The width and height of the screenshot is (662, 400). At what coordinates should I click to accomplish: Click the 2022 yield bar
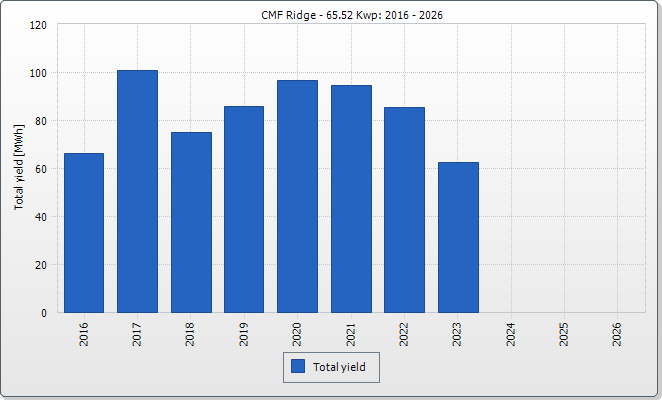(404, 210)
